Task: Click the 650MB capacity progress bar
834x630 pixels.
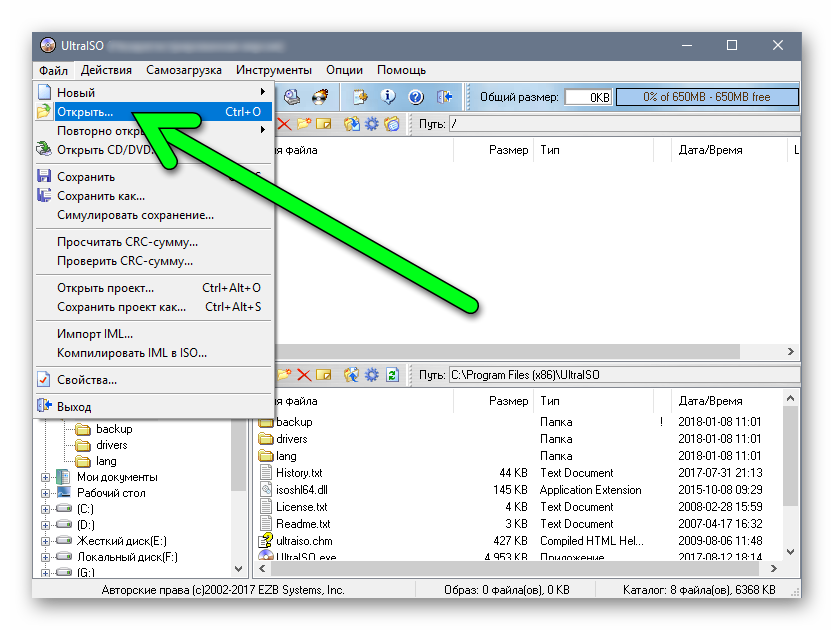Action: pos(706,97)
